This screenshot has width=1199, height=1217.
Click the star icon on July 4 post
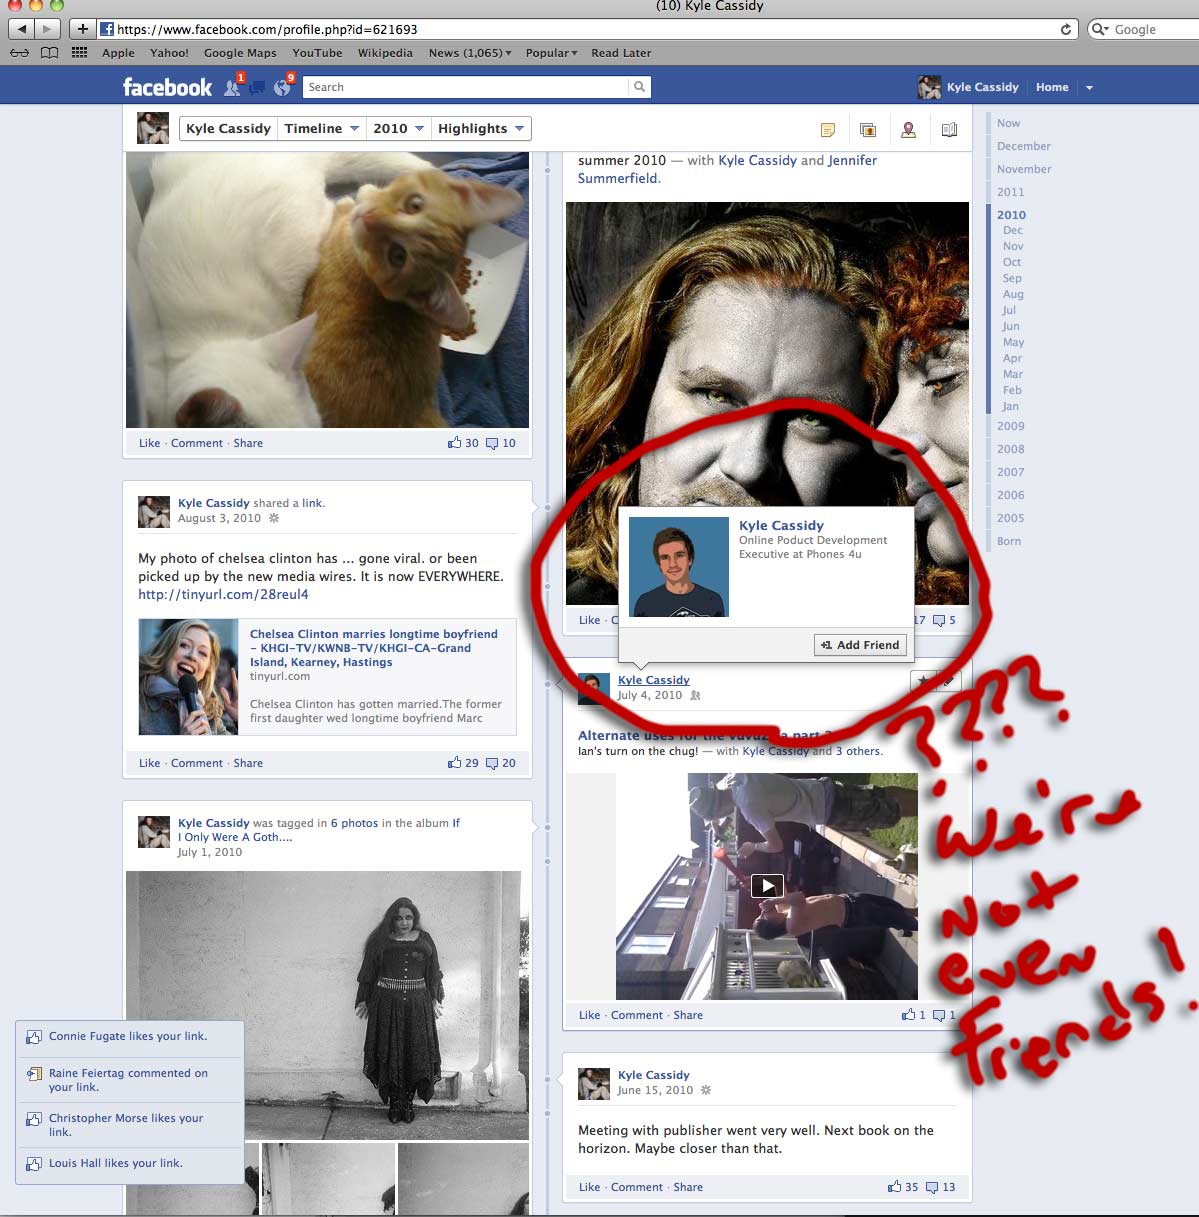(922, 681)
